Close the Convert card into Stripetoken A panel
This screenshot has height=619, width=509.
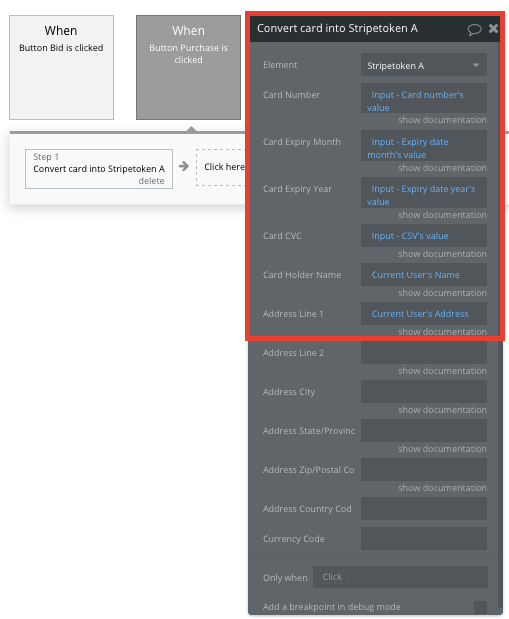click(x=493, y=28)
